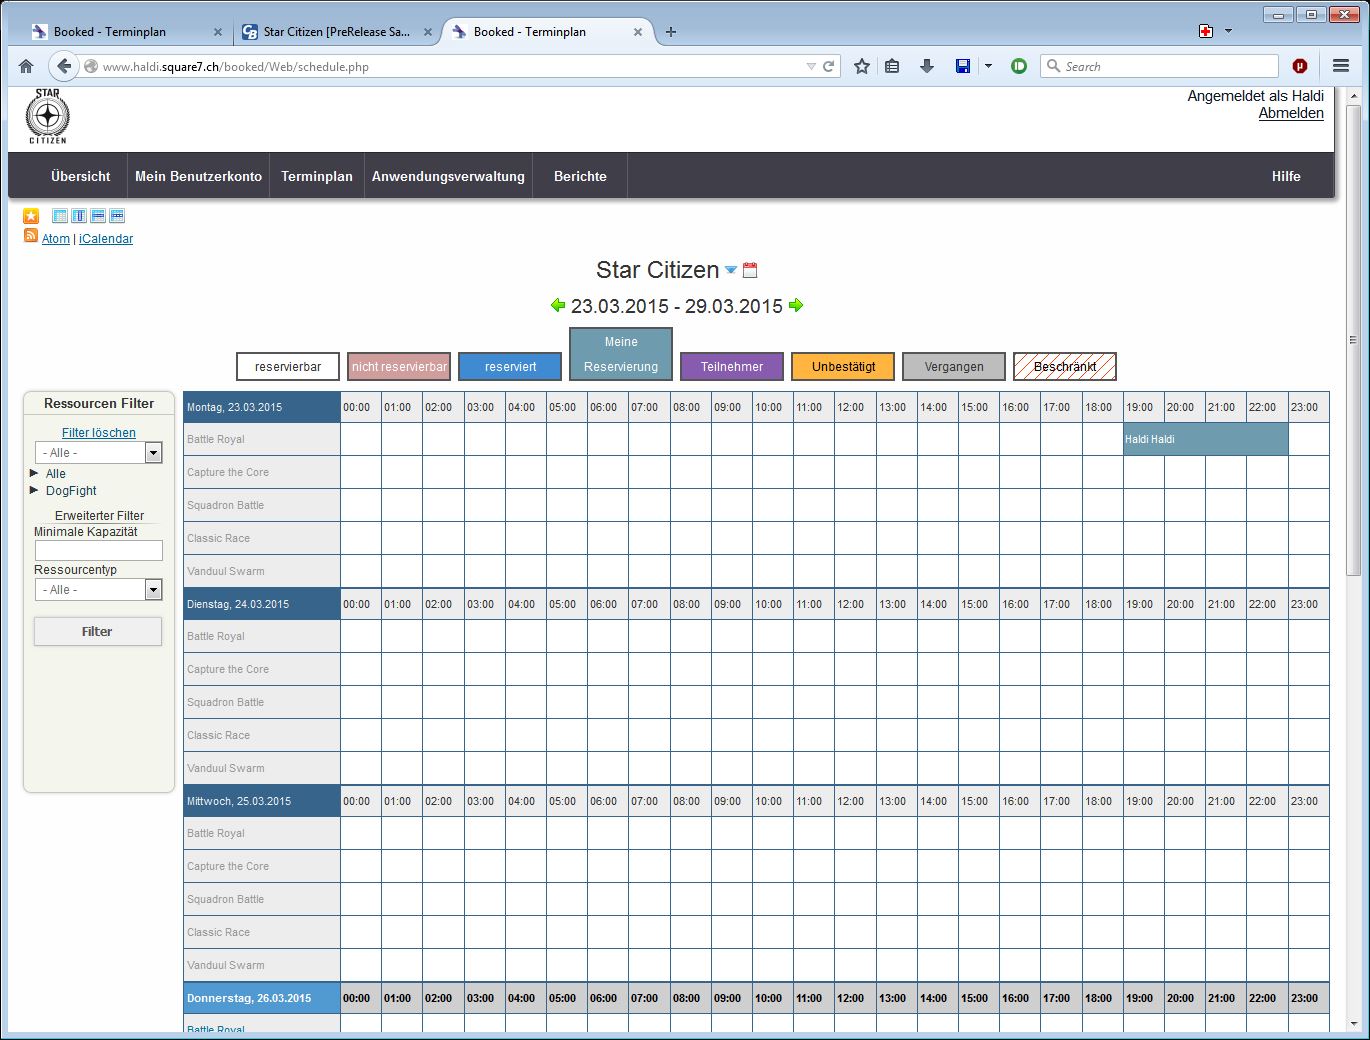
Task: Click the Star Citizen logo
Action: 47,116
